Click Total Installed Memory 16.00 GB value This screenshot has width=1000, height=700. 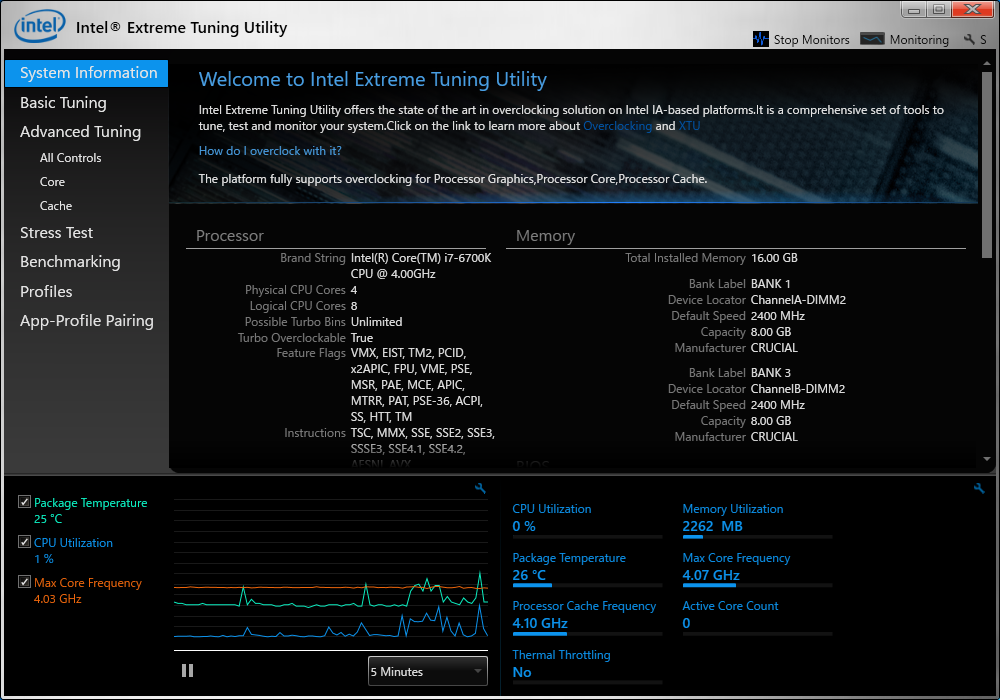[x=774, y=258]
